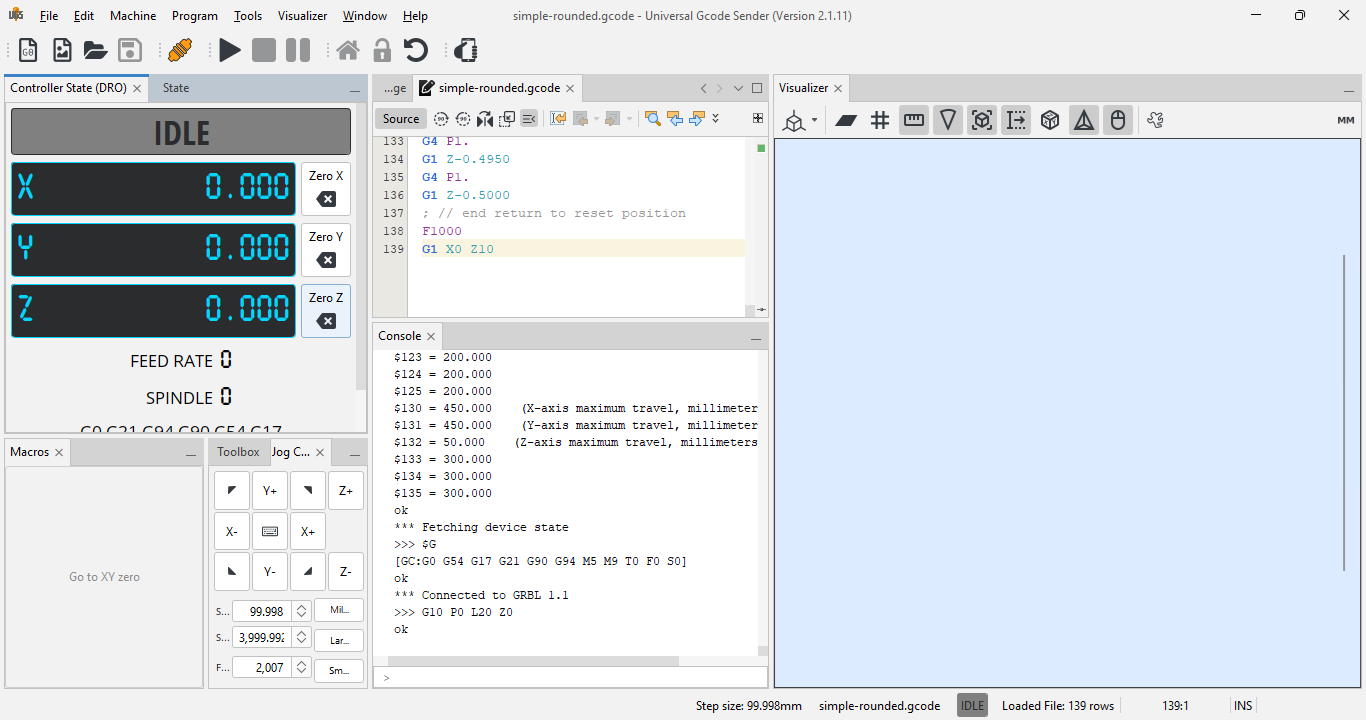This screenshot has height=720, width=1366.
Task: Toggle the visualizer ruler icon
Action: tap(914, 121)
